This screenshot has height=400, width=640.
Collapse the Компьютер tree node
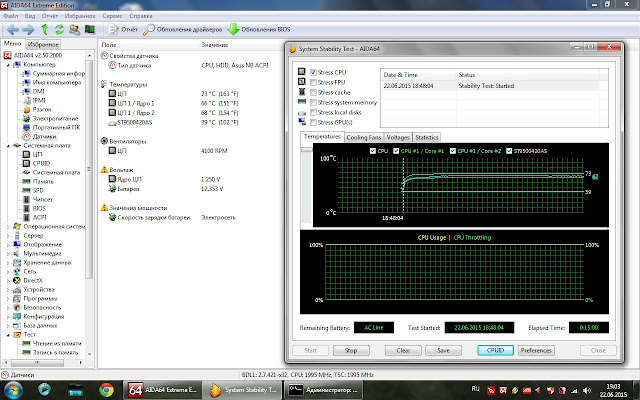click(x=8, y=64)
